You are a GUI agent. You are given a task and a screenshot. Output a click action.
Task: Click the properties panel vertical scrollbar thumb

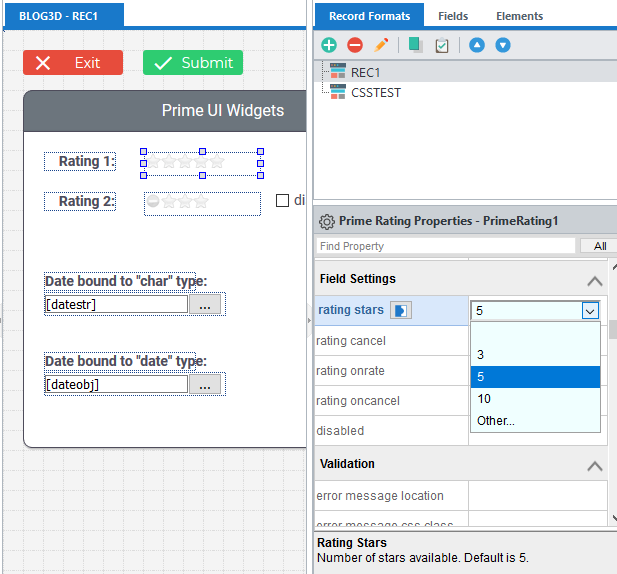(613, 330)
